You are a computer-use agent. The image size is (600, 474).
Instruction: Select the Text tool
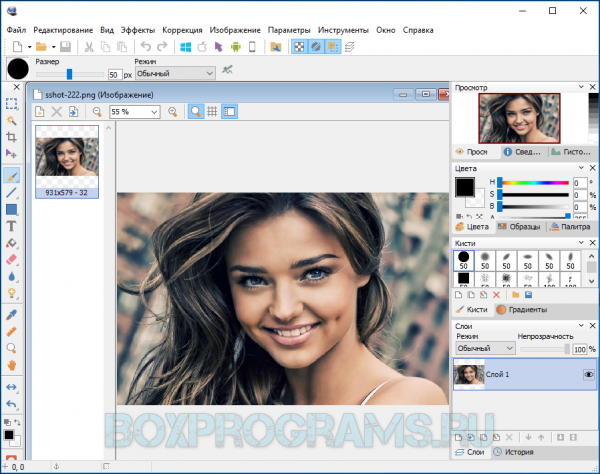pos(11,226)
